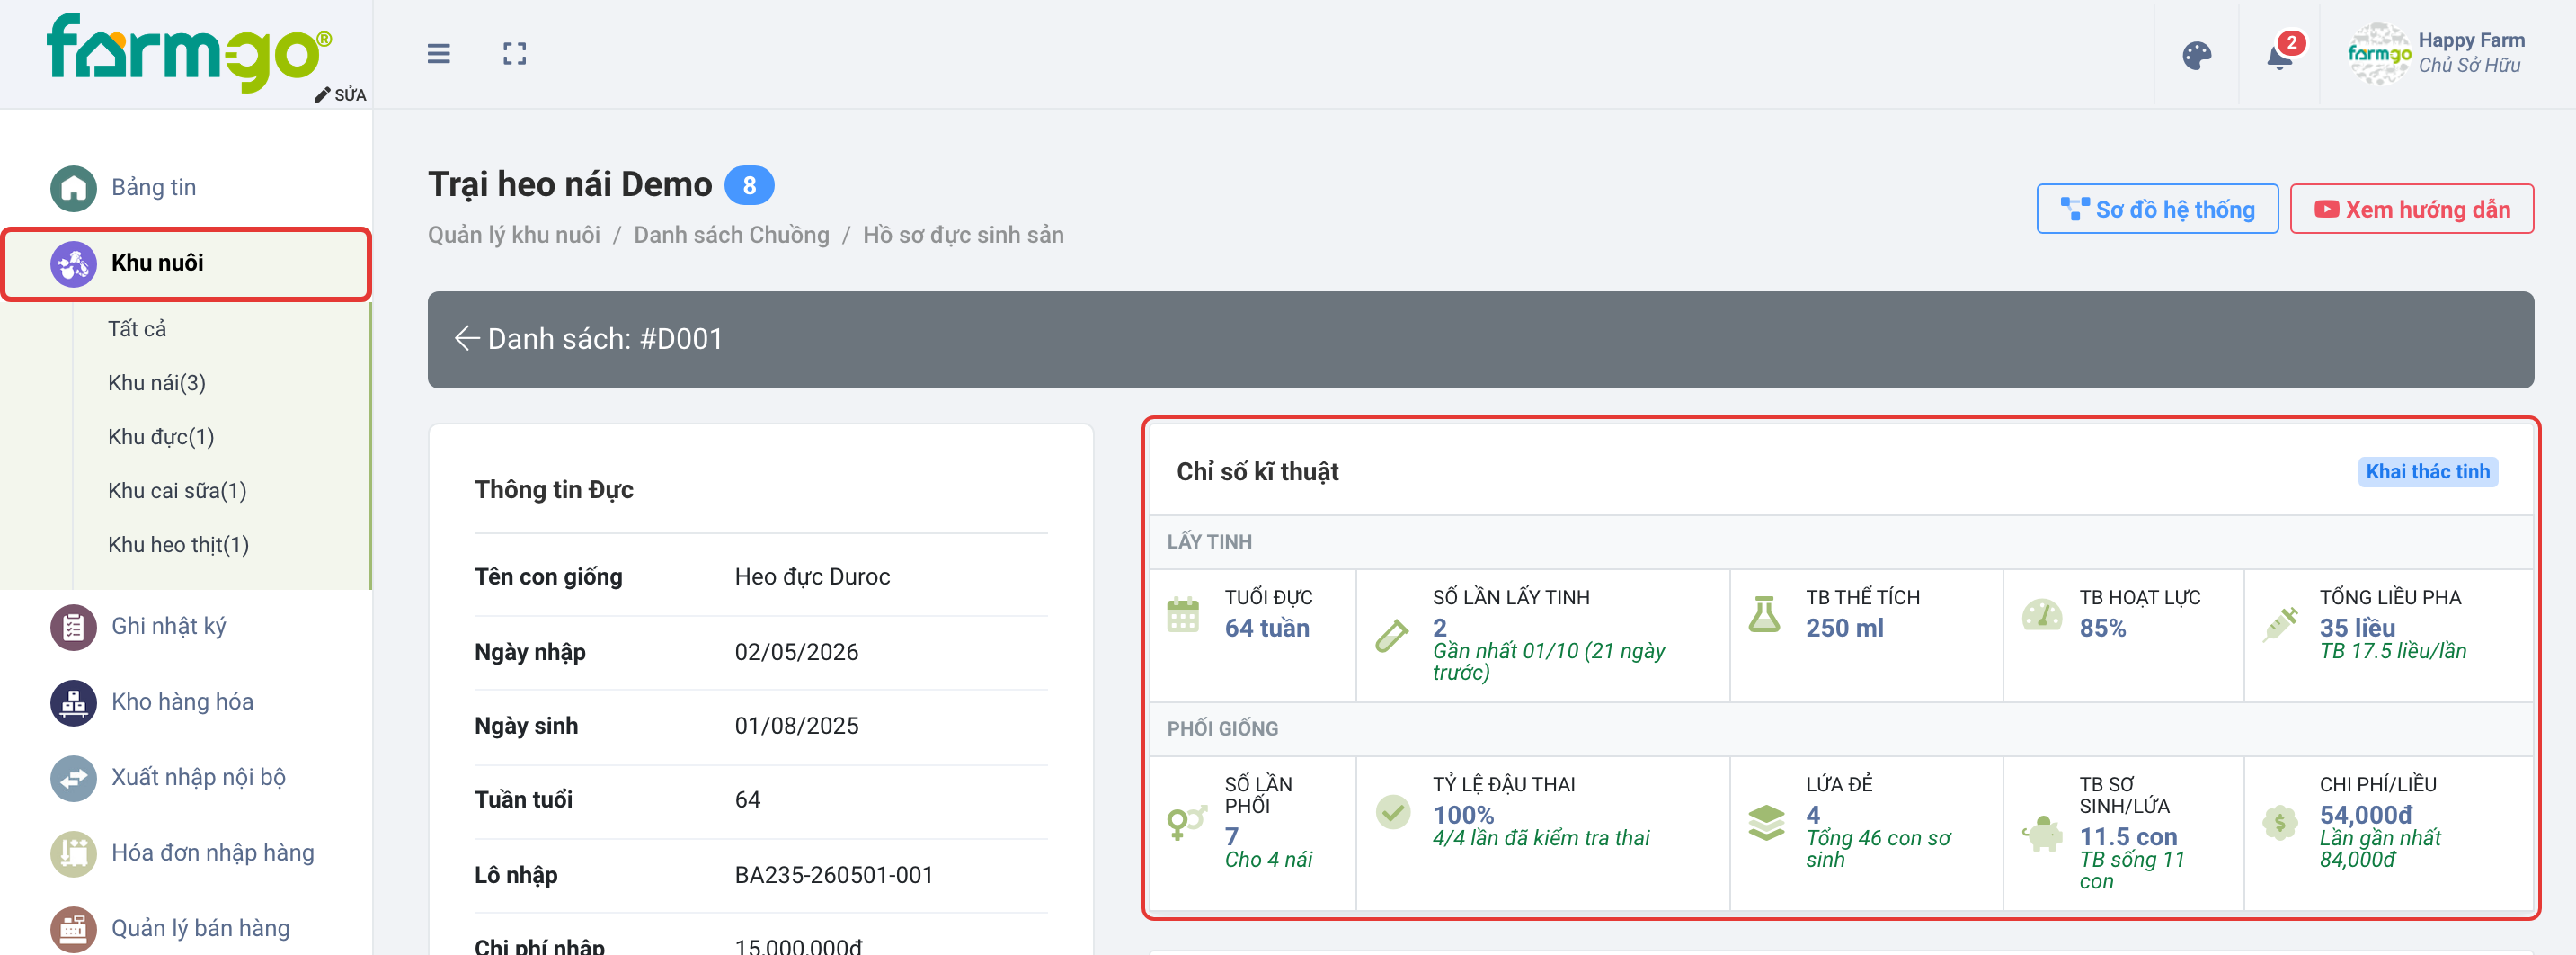Click Số lần phối gender icon
The height and width of the screenshot is (955, 2576).
click(x=1186, y=823)
